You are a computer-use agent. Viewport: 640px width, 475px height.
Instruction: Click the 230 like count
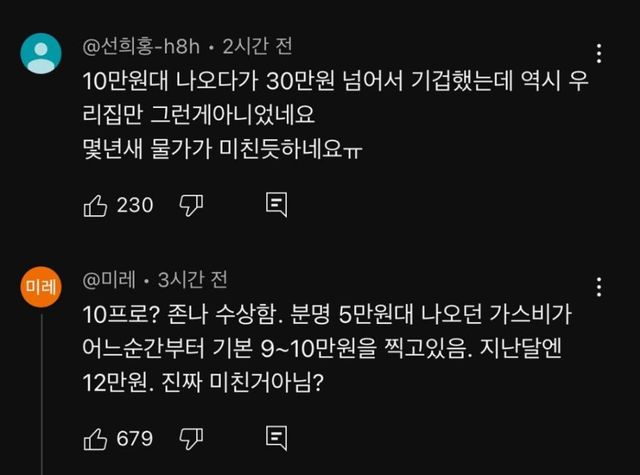(134, 205)
